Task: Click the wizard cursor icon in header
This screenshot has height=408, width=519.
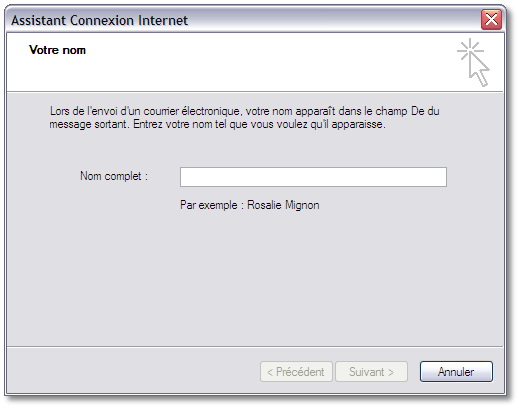Action: click(473, 63)
